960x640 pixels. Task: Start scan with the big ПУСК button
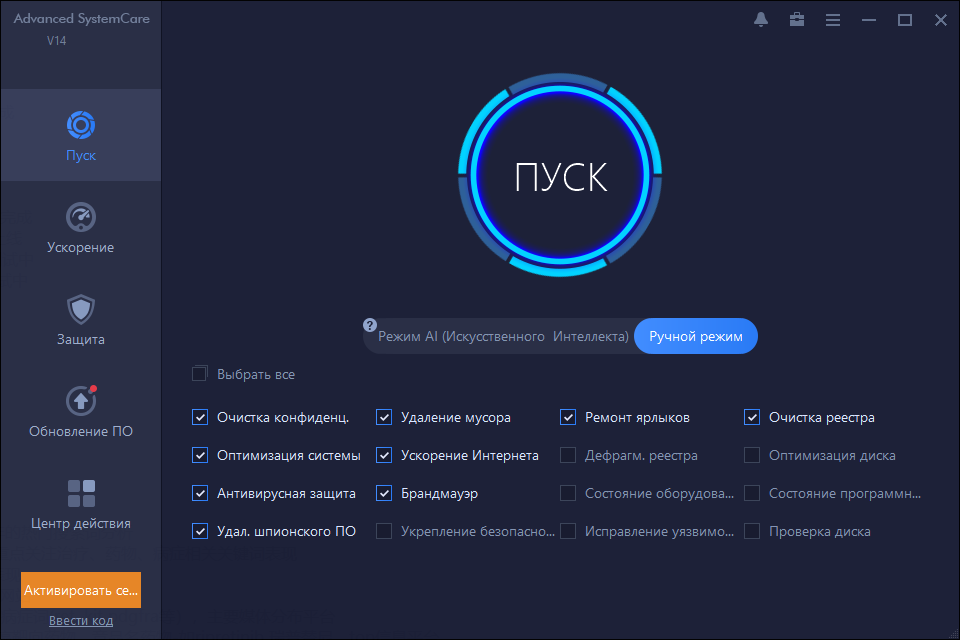click(x=560, y=176)
